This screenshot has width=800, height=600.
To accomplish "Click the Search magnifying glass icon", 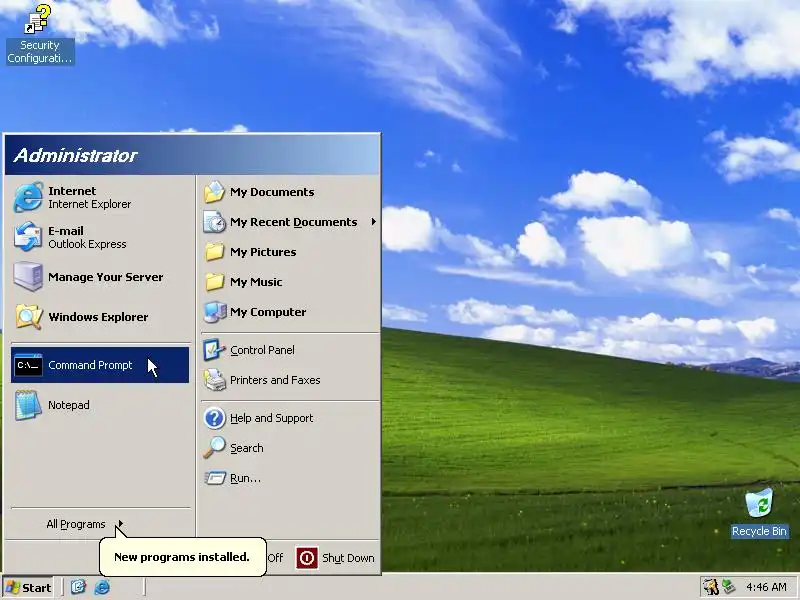I will tap(215, 448).
